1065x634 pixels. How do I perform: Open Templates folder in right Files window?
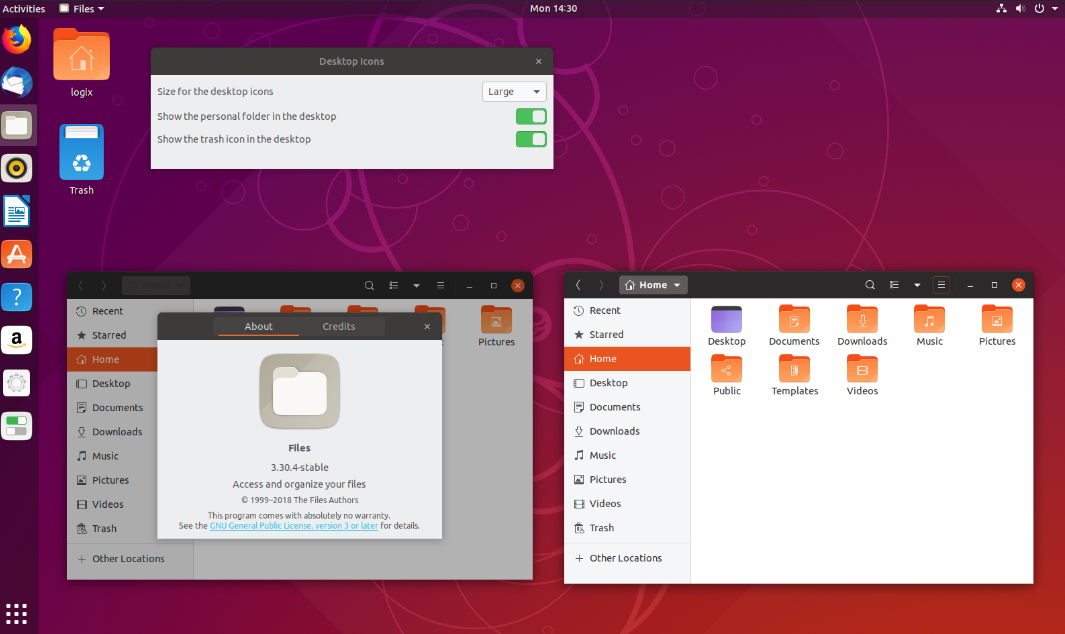pos(795,376)
